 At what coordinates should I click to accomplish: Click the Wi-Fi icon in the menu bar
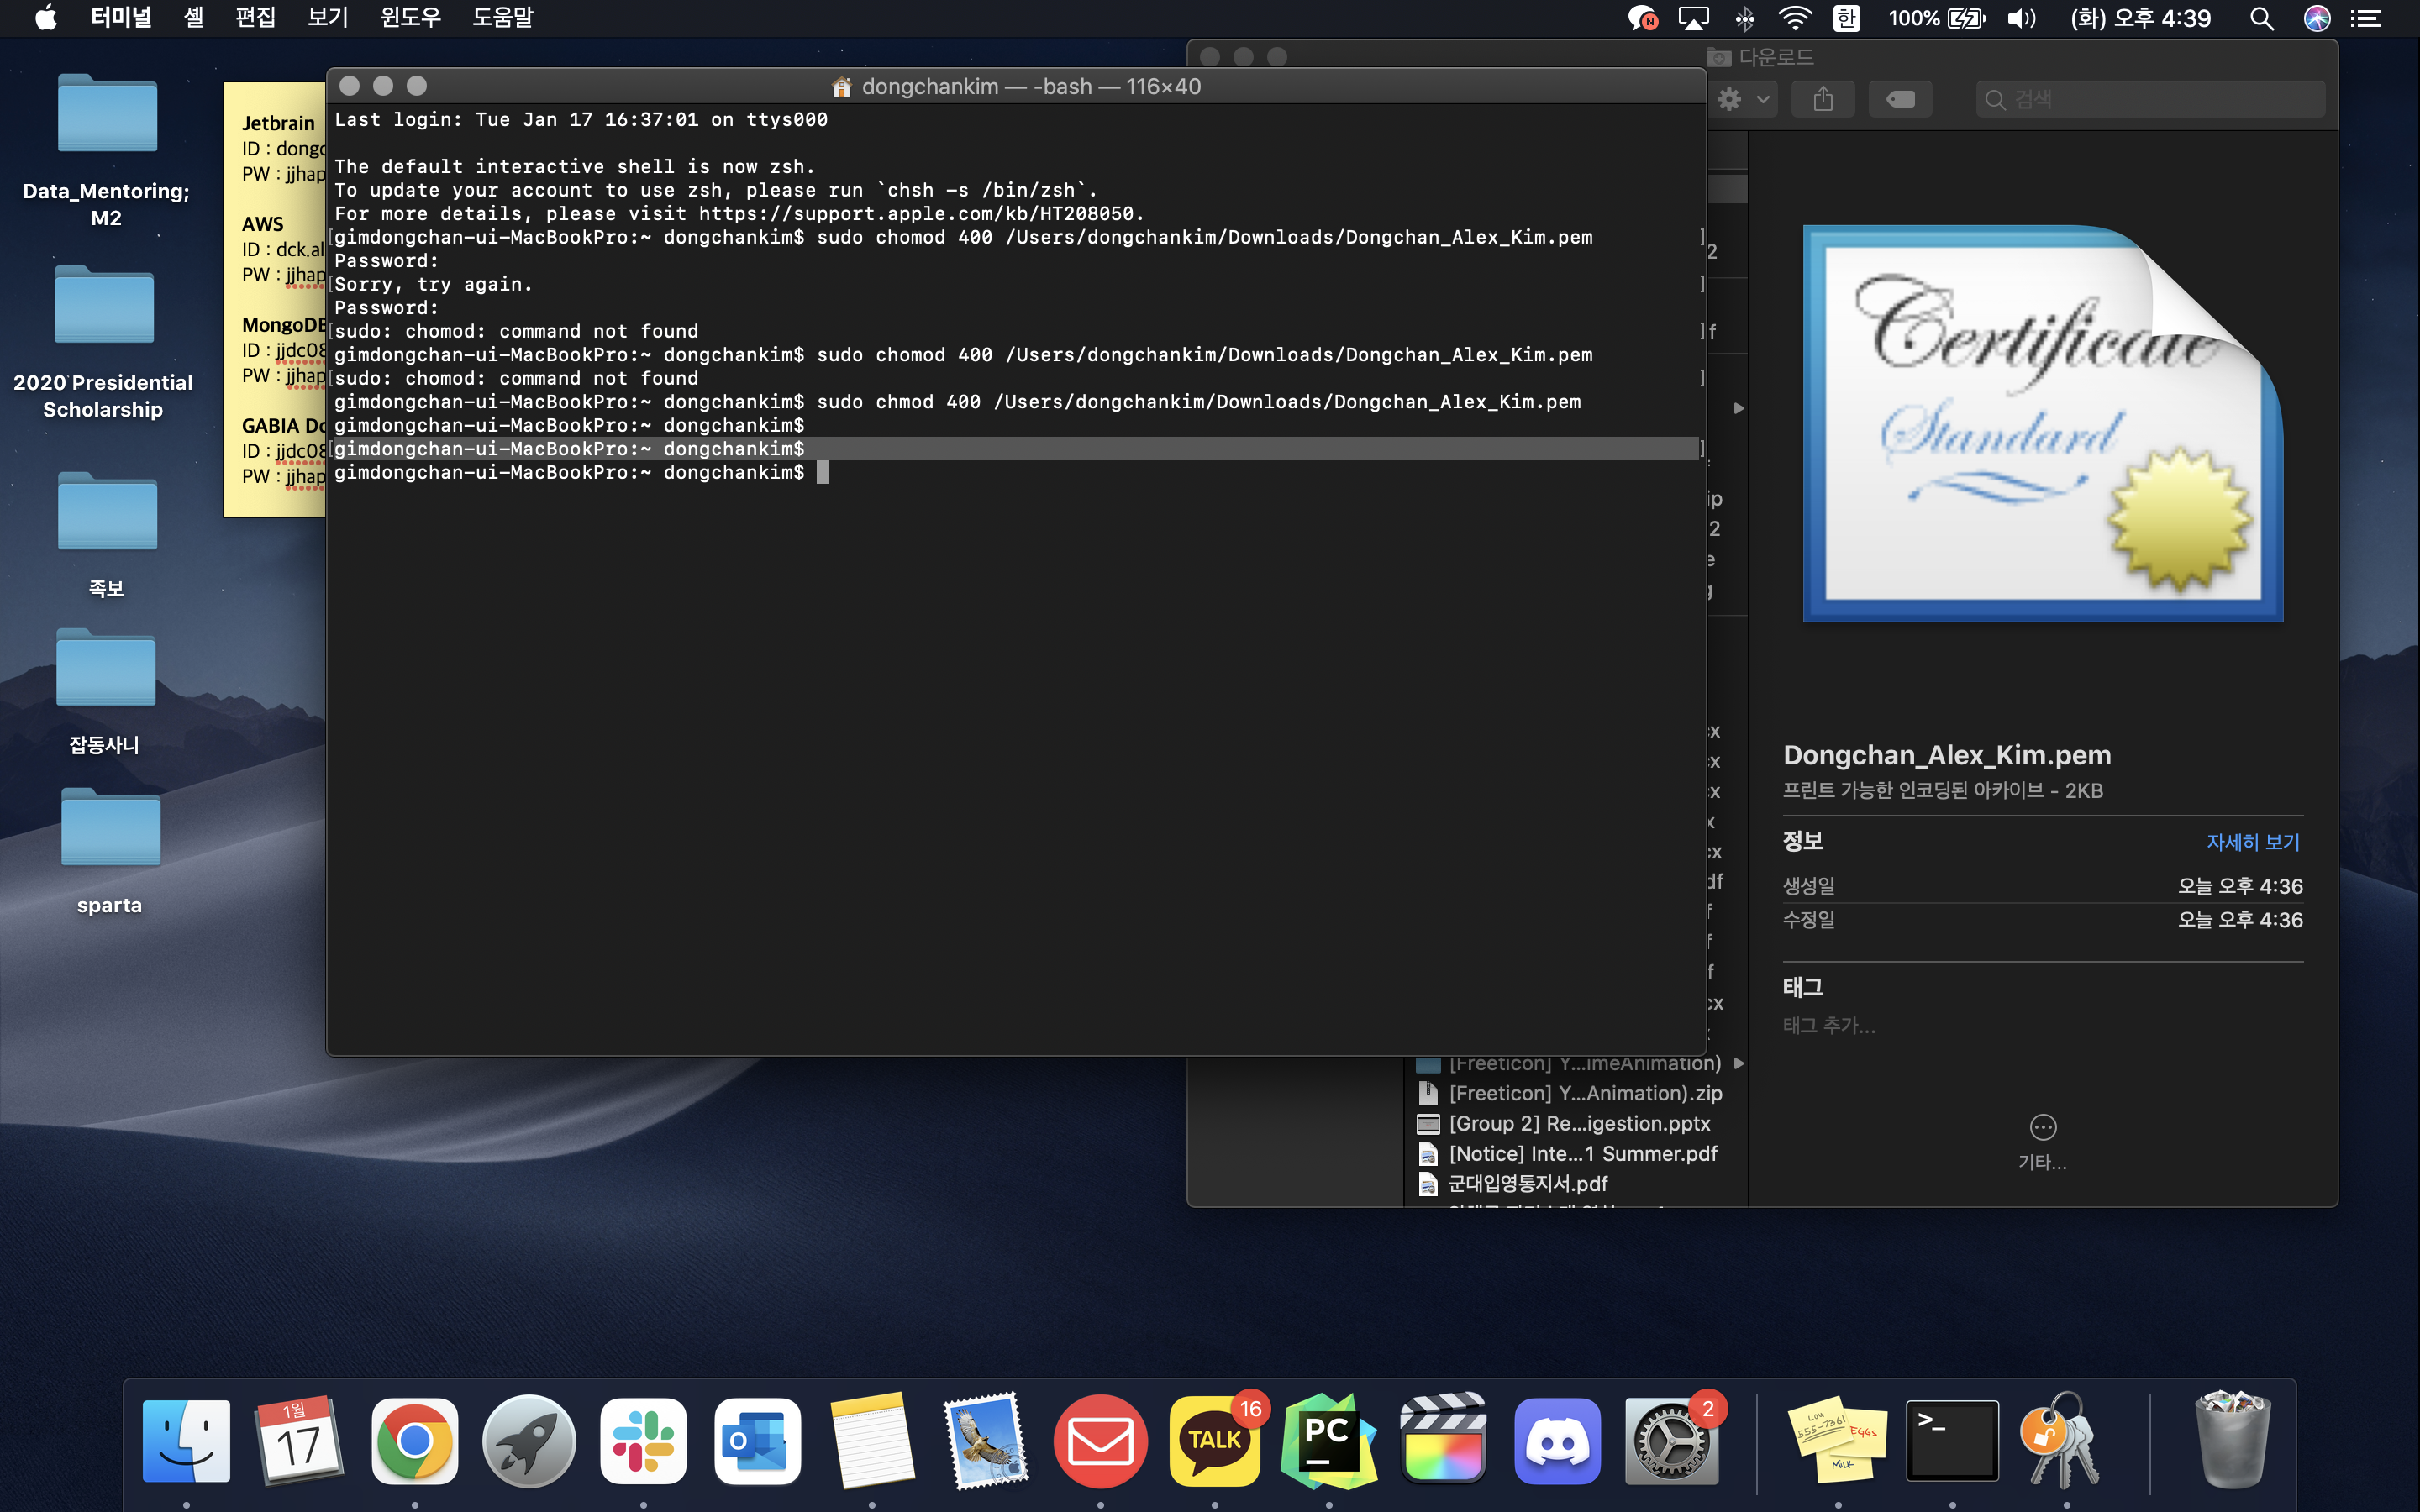click(1795, 18)
